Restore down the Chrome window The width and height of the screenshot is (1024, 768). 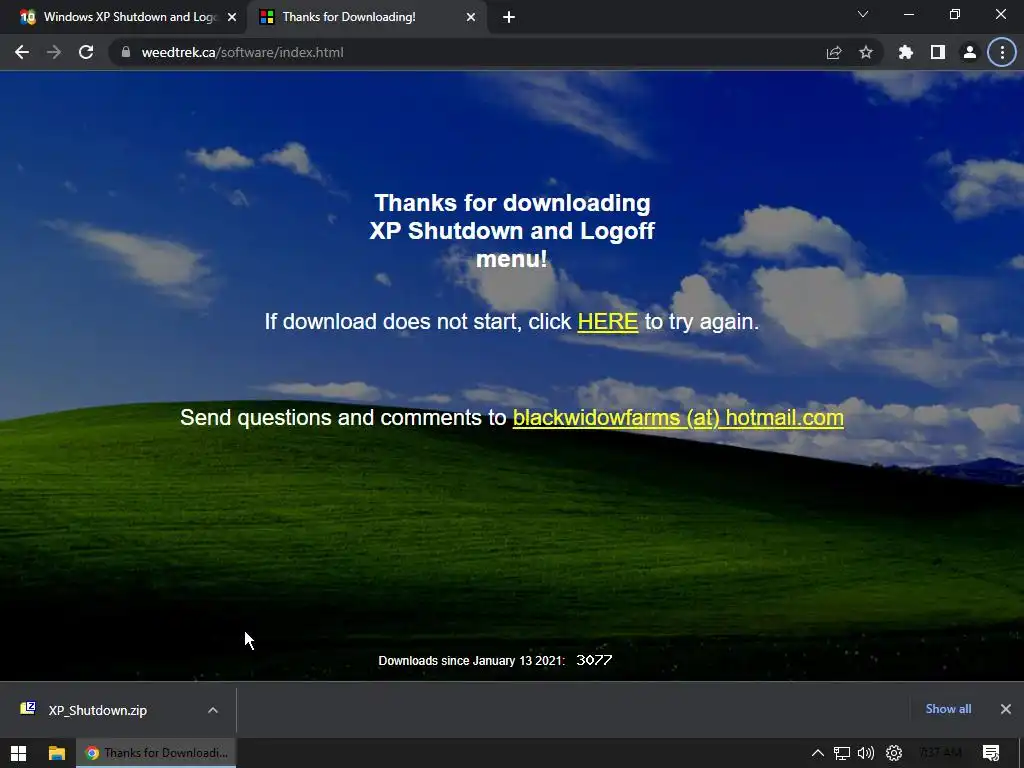tap(955, 14)
